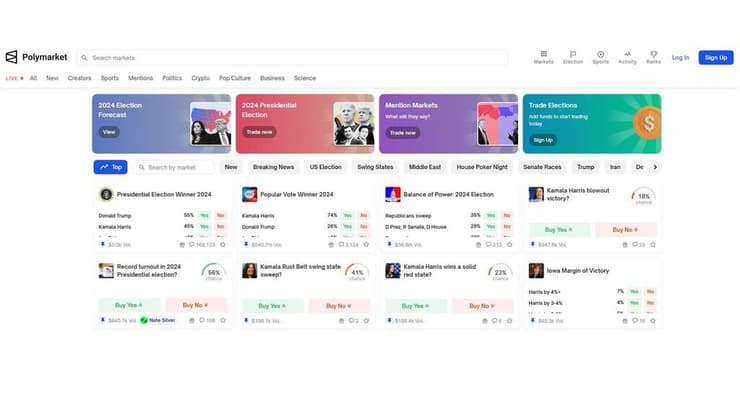Click gift icon on Popular Vote Winner card
The height and width of the screenshot is (416, 740).
pos(331,245)
